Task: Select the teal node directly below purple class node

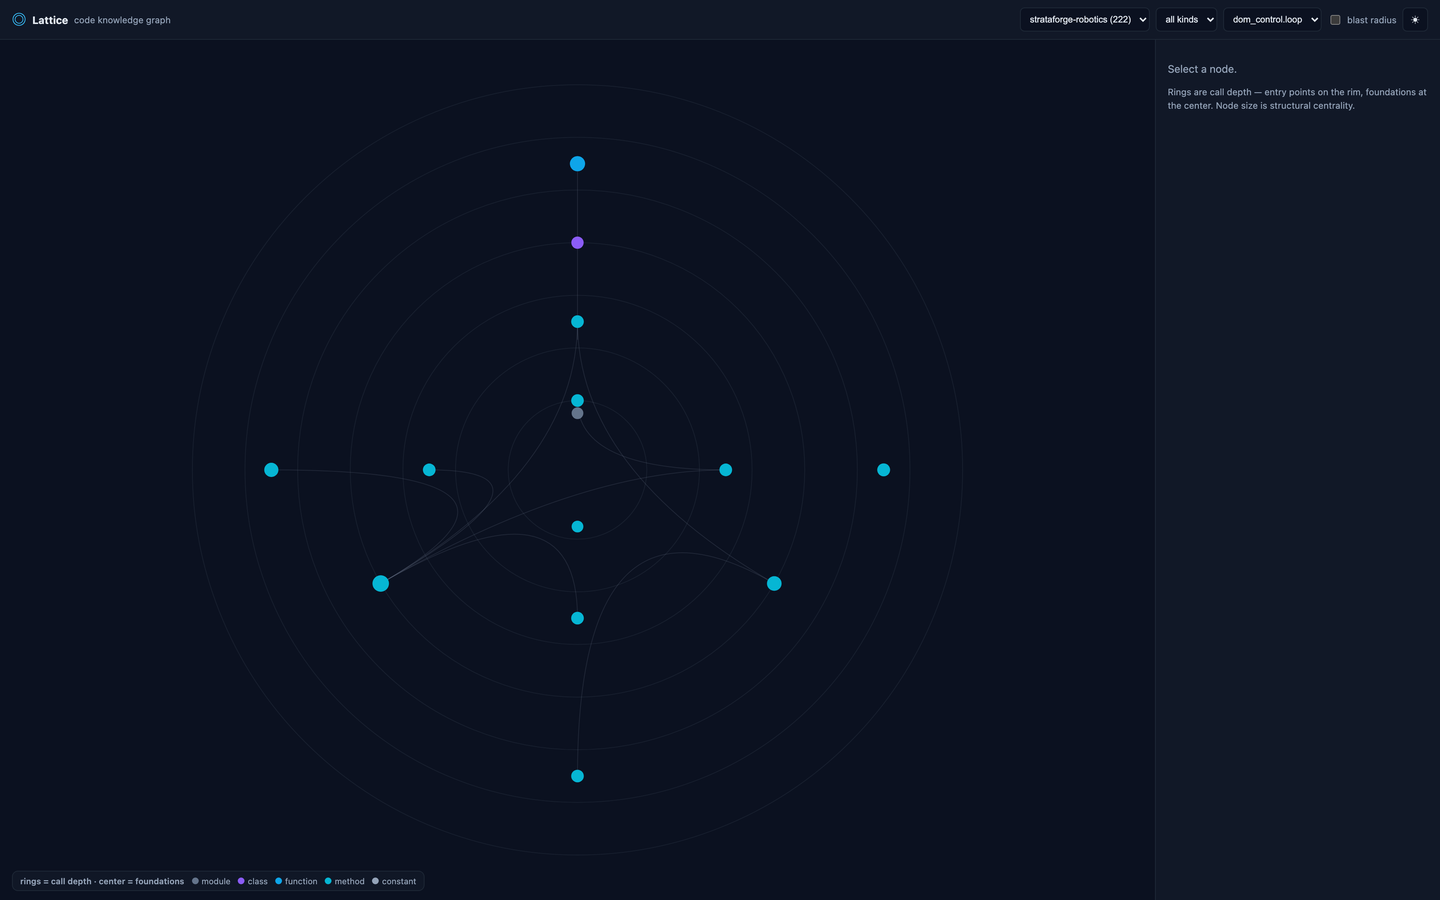Action: click(x=577, y=322)
